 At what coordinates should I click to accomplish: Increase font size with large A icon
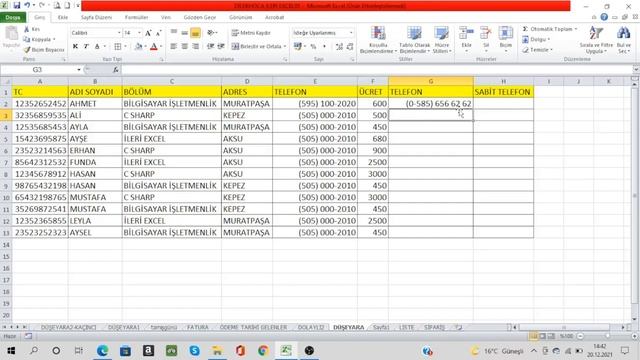click(148, 33)
